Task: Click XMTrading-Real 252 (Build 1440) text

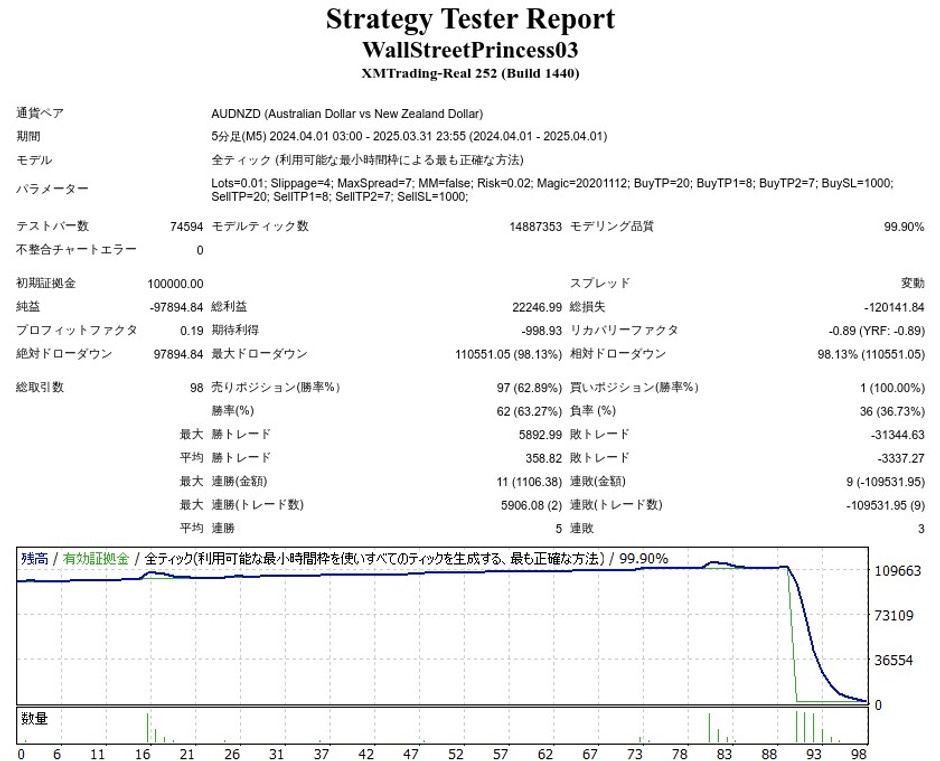Action: pyautogui.click(x=470, y=74)
